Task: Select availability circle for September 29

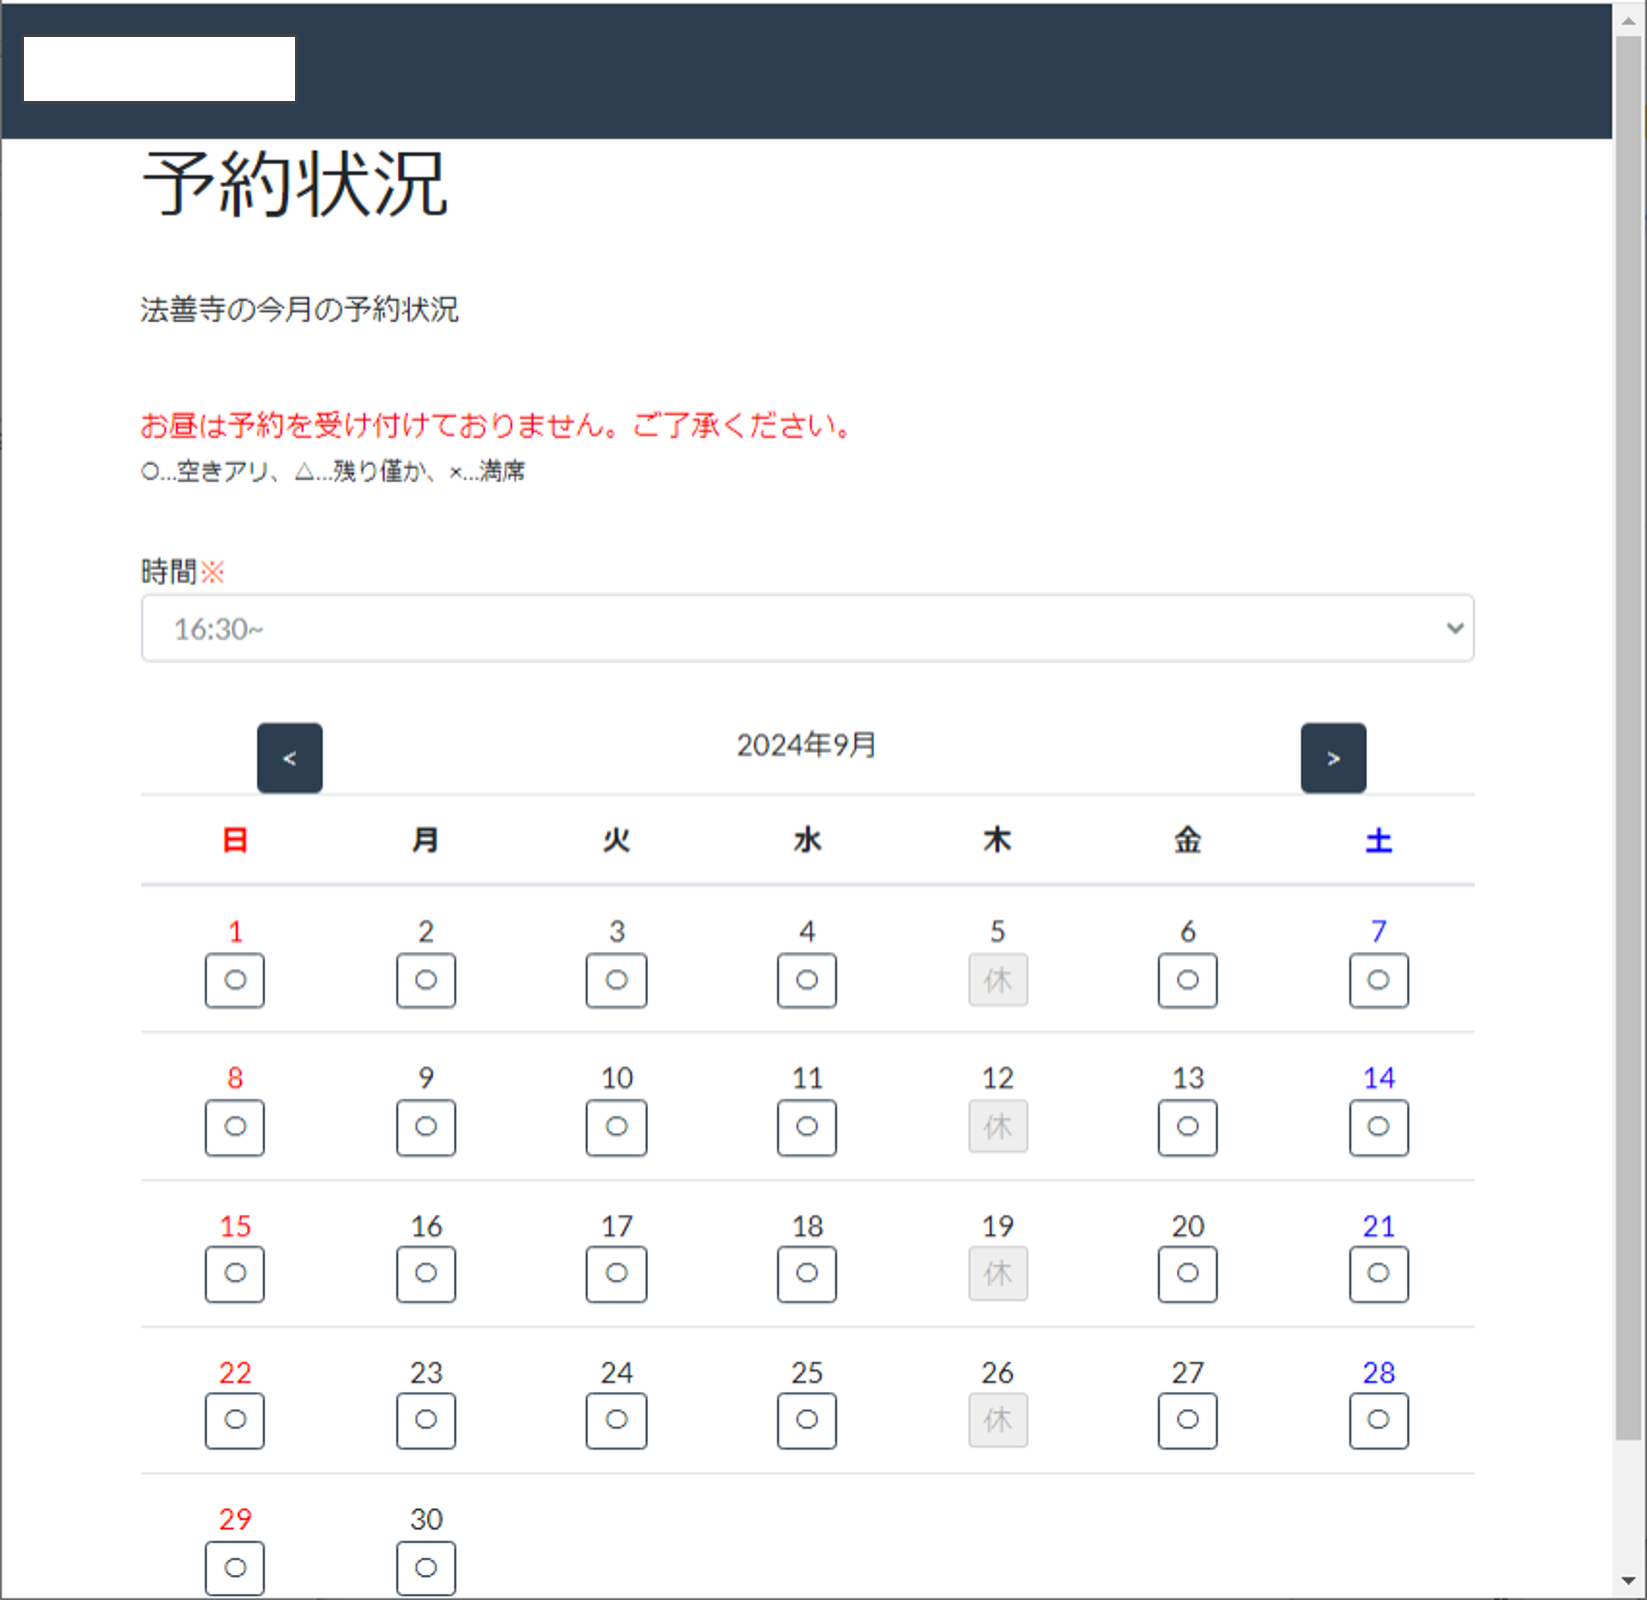Action: [x=235, y=1568]
